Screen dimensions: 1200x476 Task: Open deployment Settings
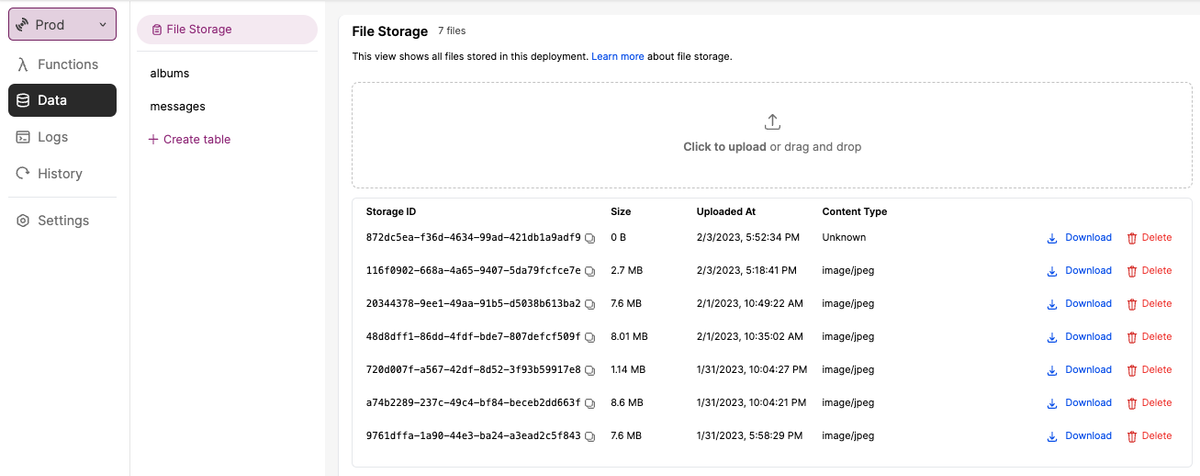pos(62,221)
